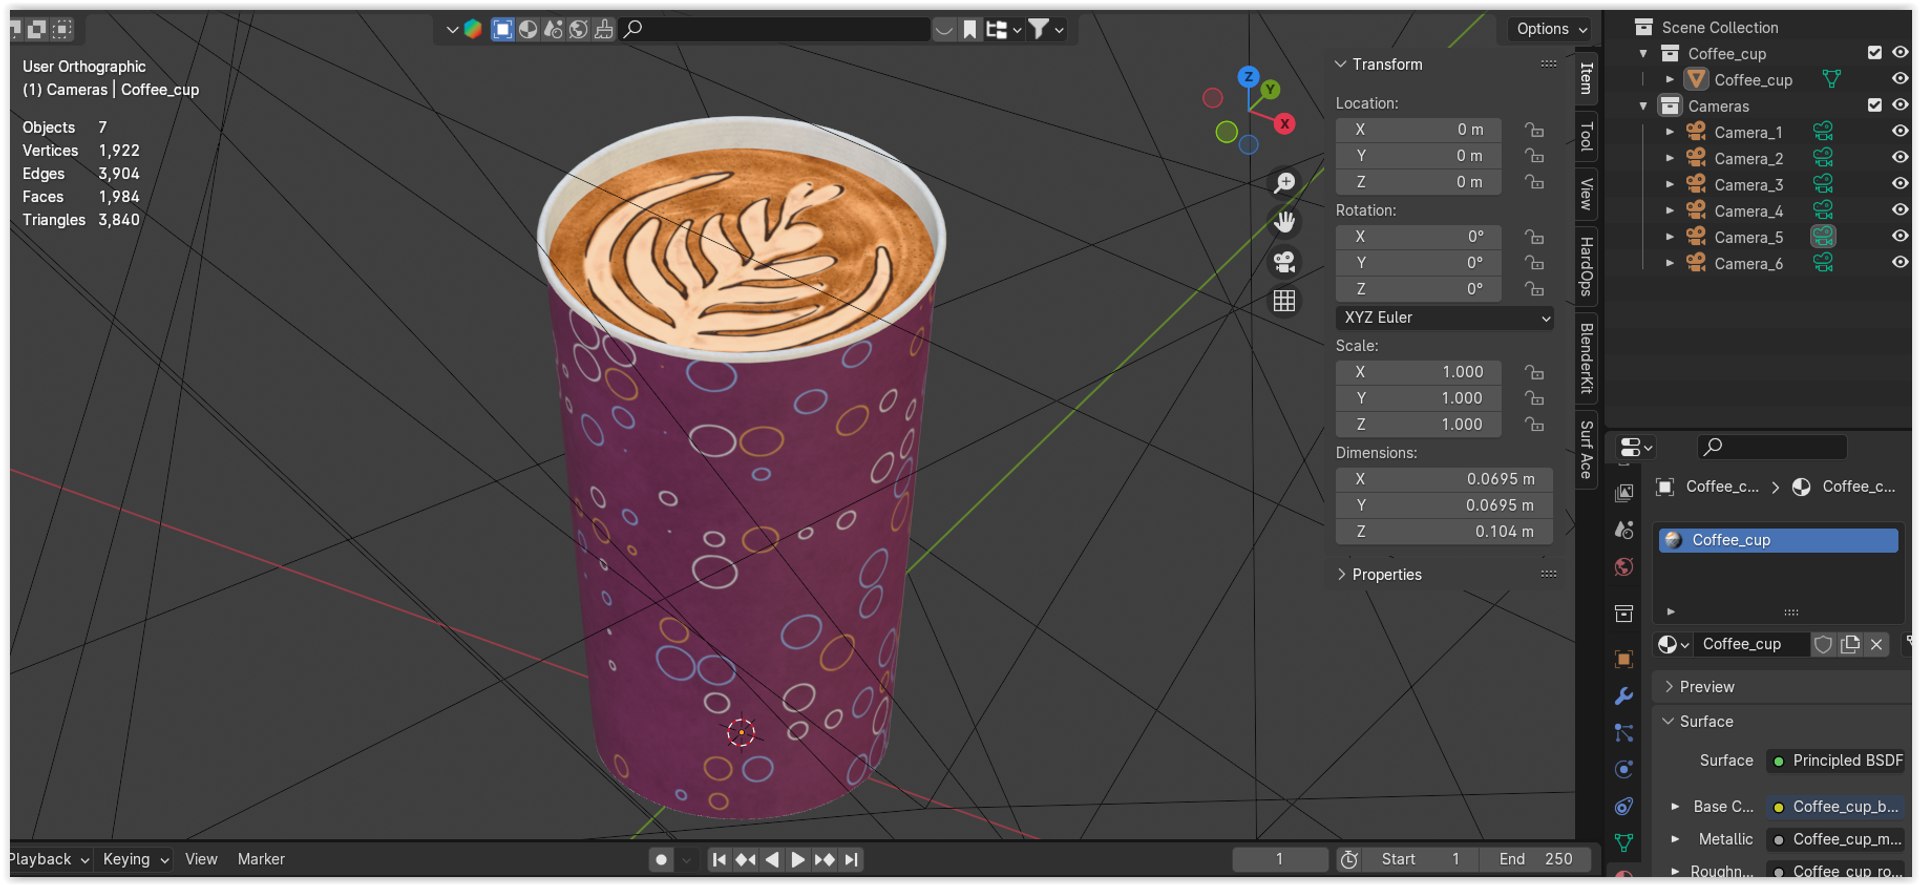The width and height of the screenshot is (1920, 885).
Task: Click the viewport zoom magnifier icon
Action: click(1284, 183)
